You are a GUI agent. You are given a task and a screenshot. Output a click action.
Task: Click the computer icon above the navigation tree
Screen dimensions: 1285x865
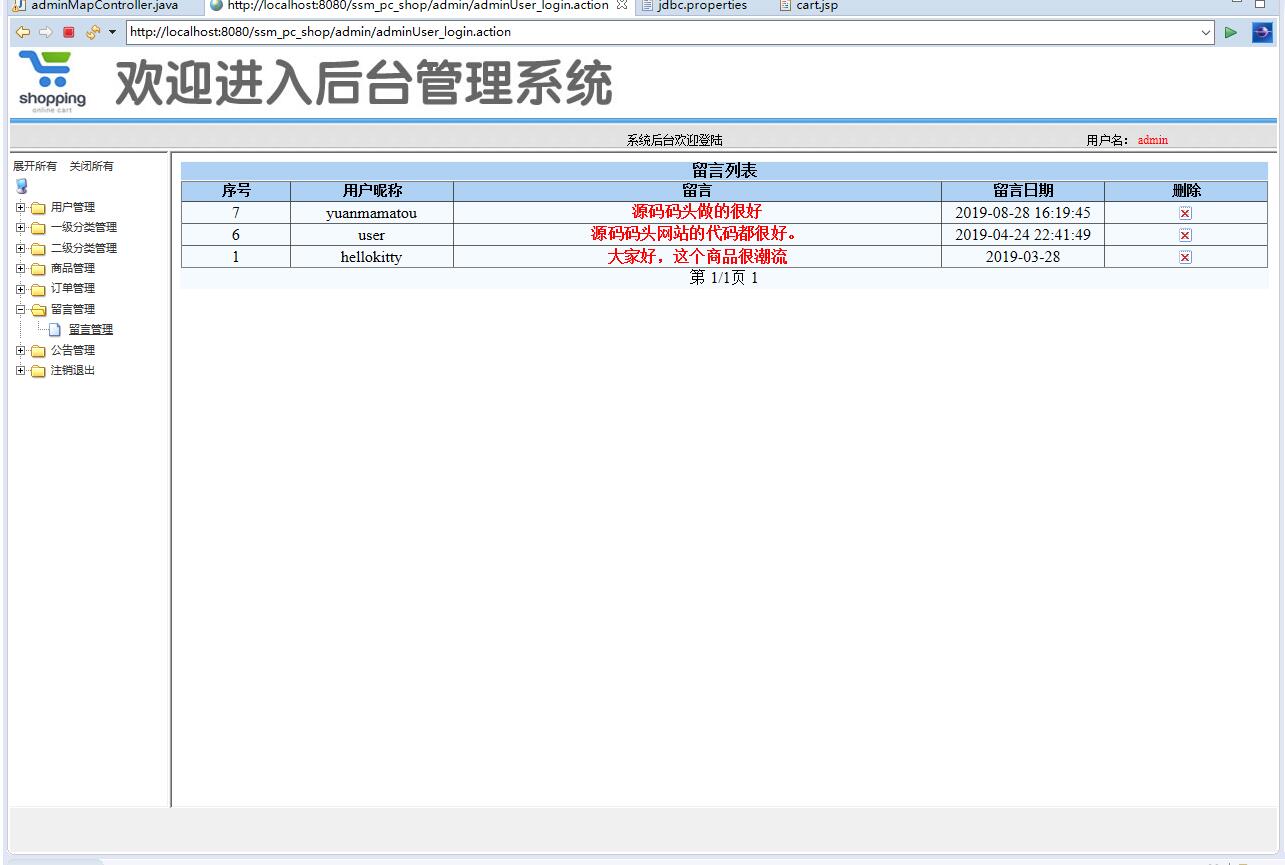point(20,186)
